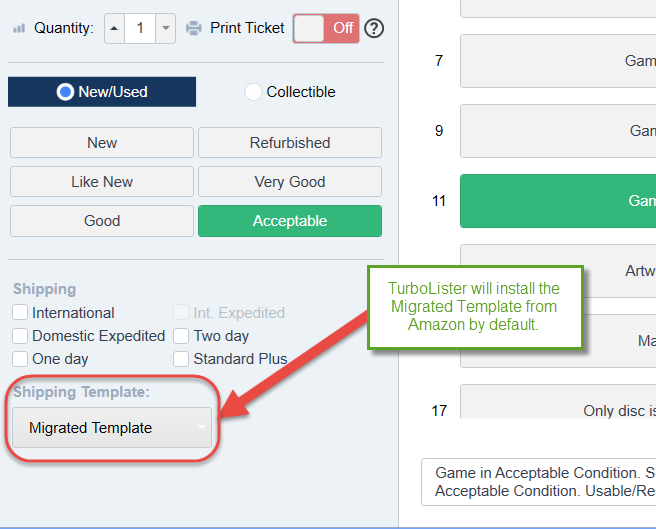Screen dimensions: 656x529
Task: Decrease quantity with the down arrow
Action: tap(165, 28)
